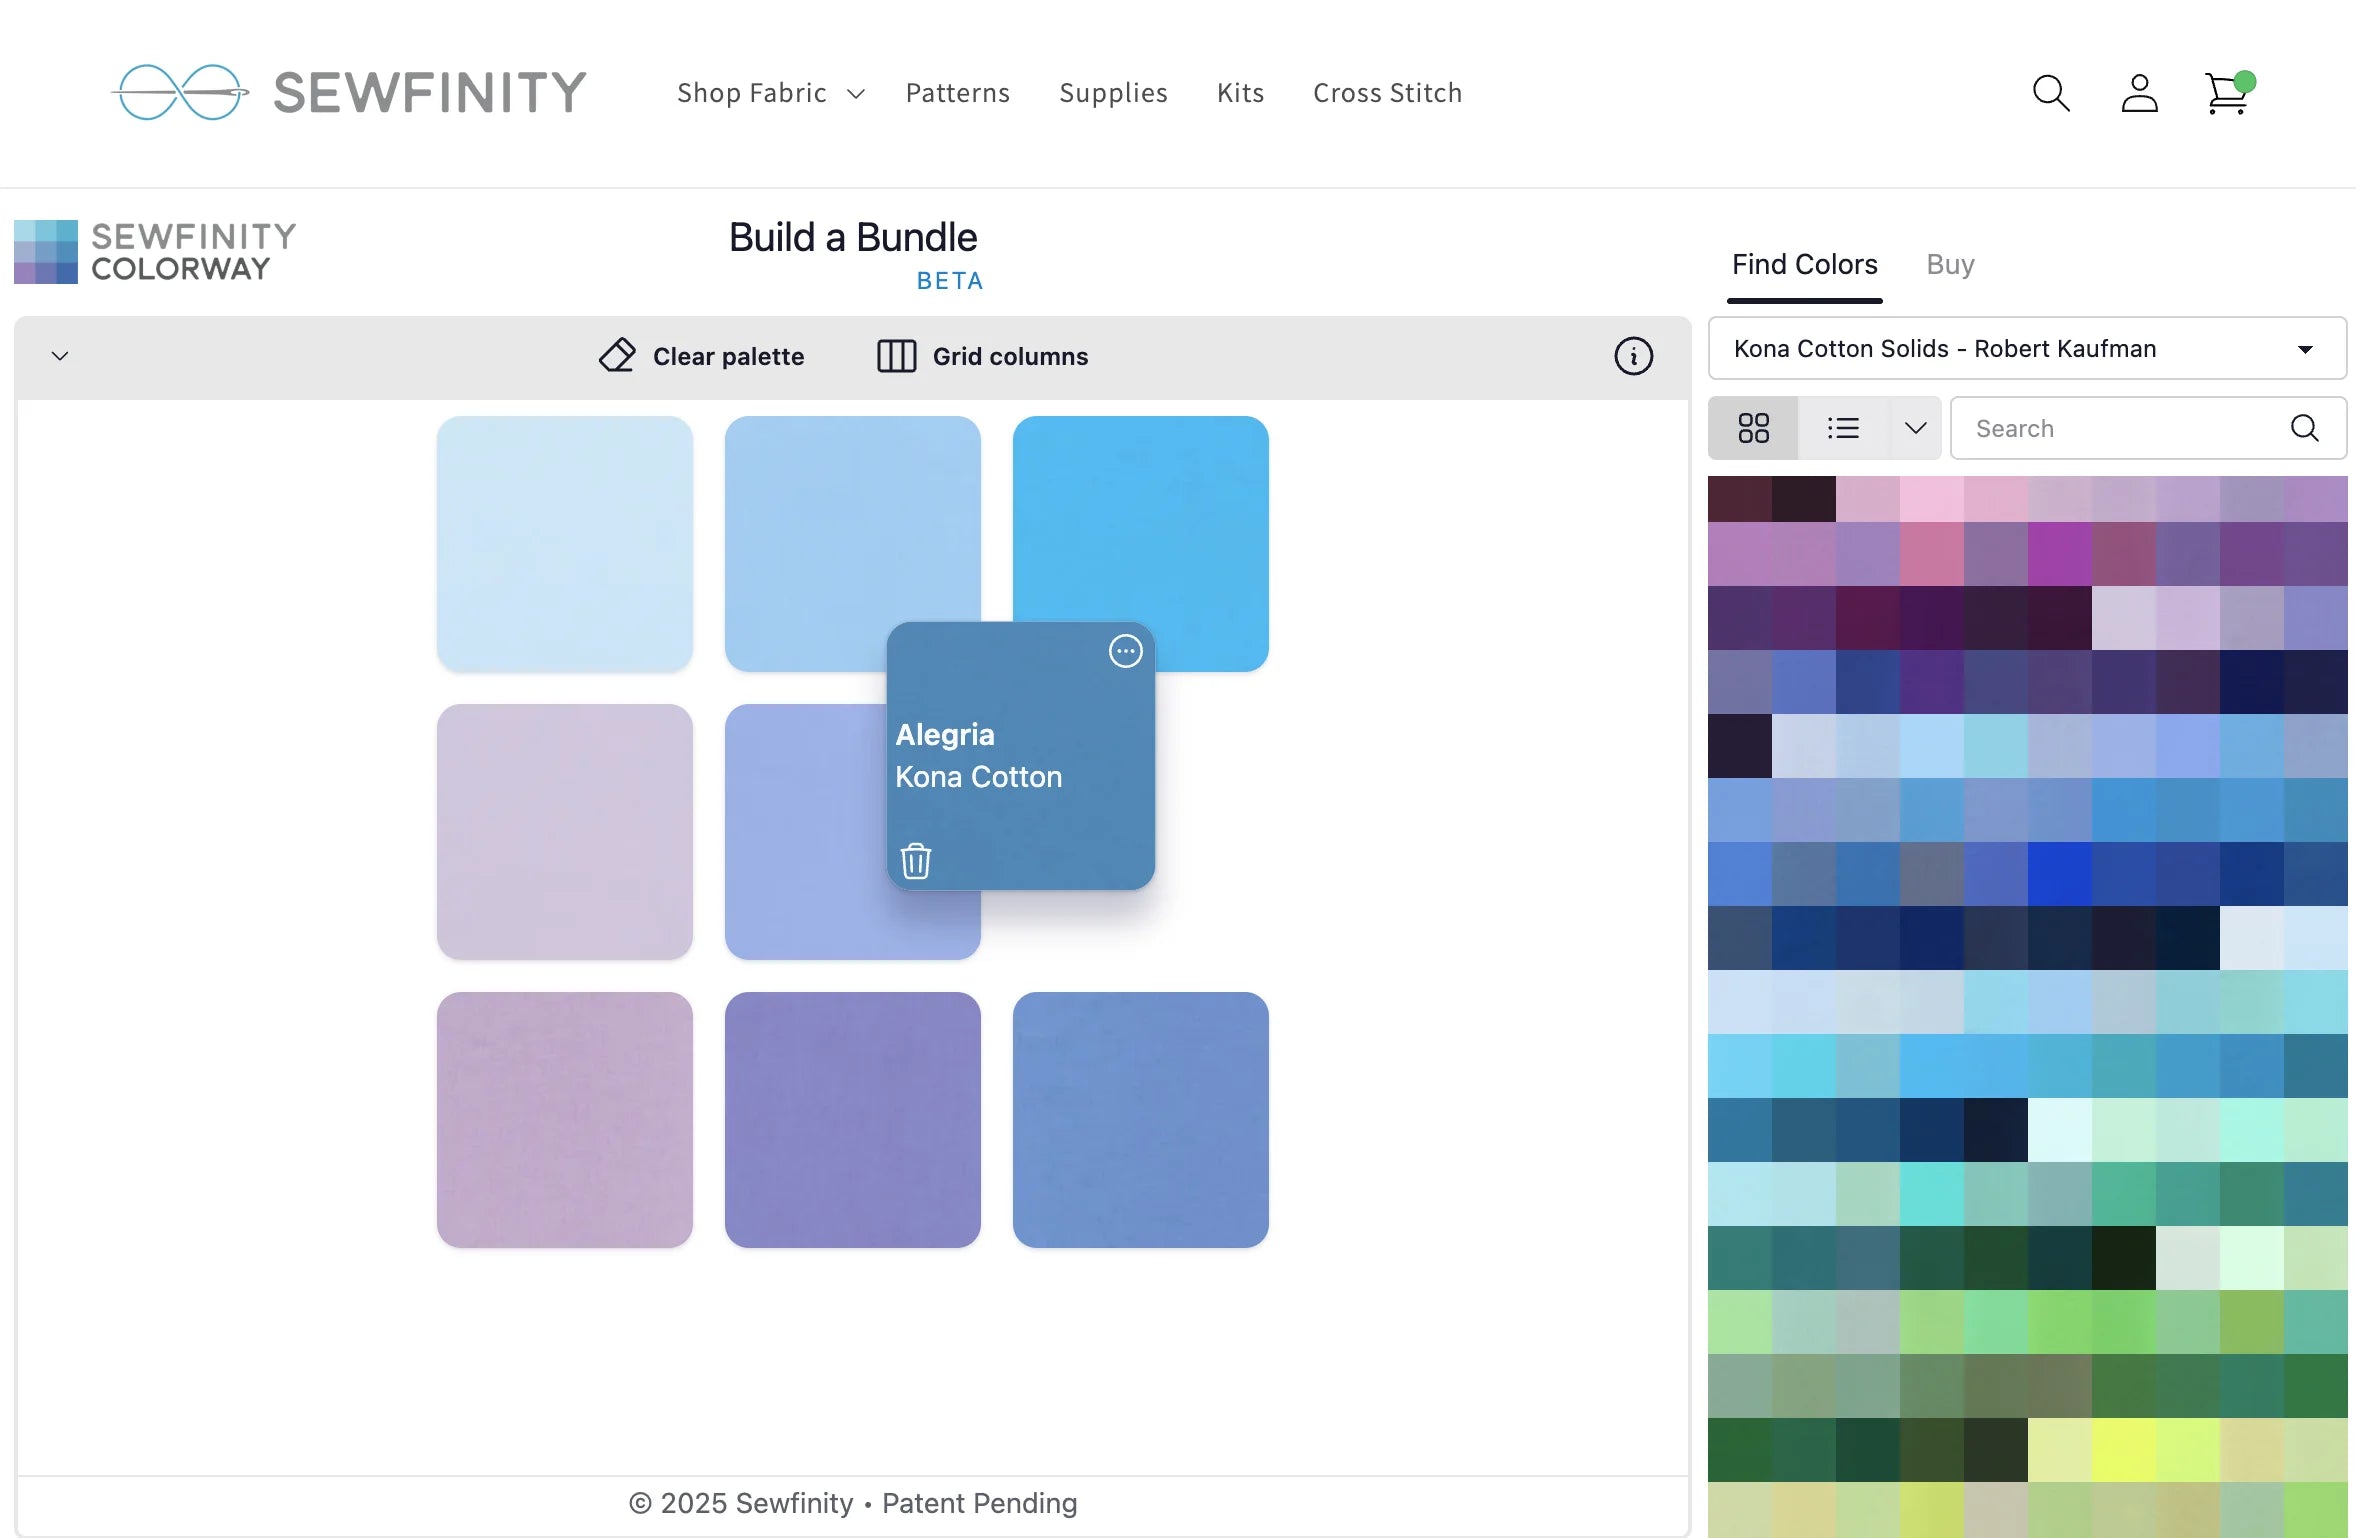Open the Shop Fabric dropdown
The image size is (2356, 1538).
[770, 92]
